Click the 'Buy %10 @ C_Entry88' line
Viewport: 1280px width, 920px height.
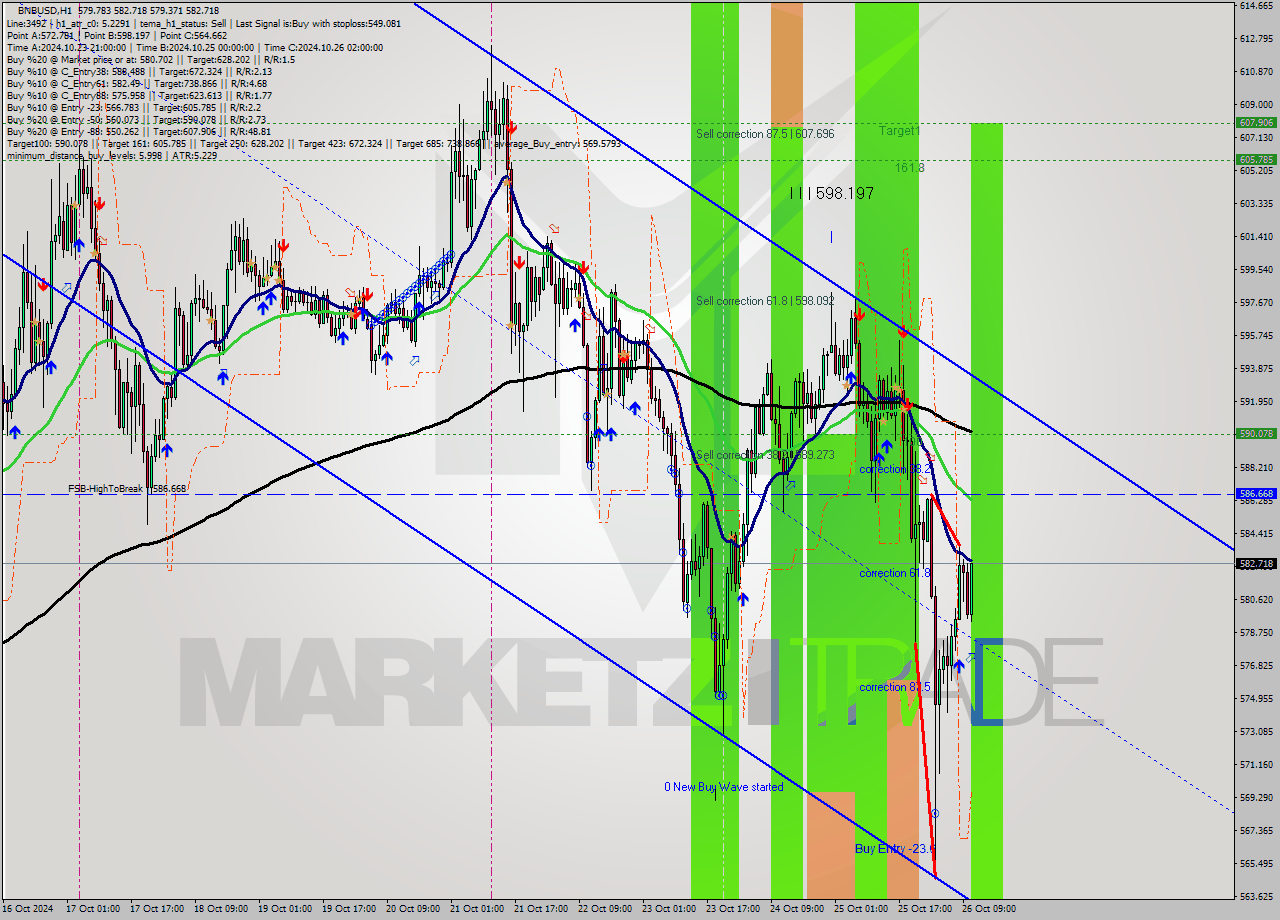pos(138,95)
